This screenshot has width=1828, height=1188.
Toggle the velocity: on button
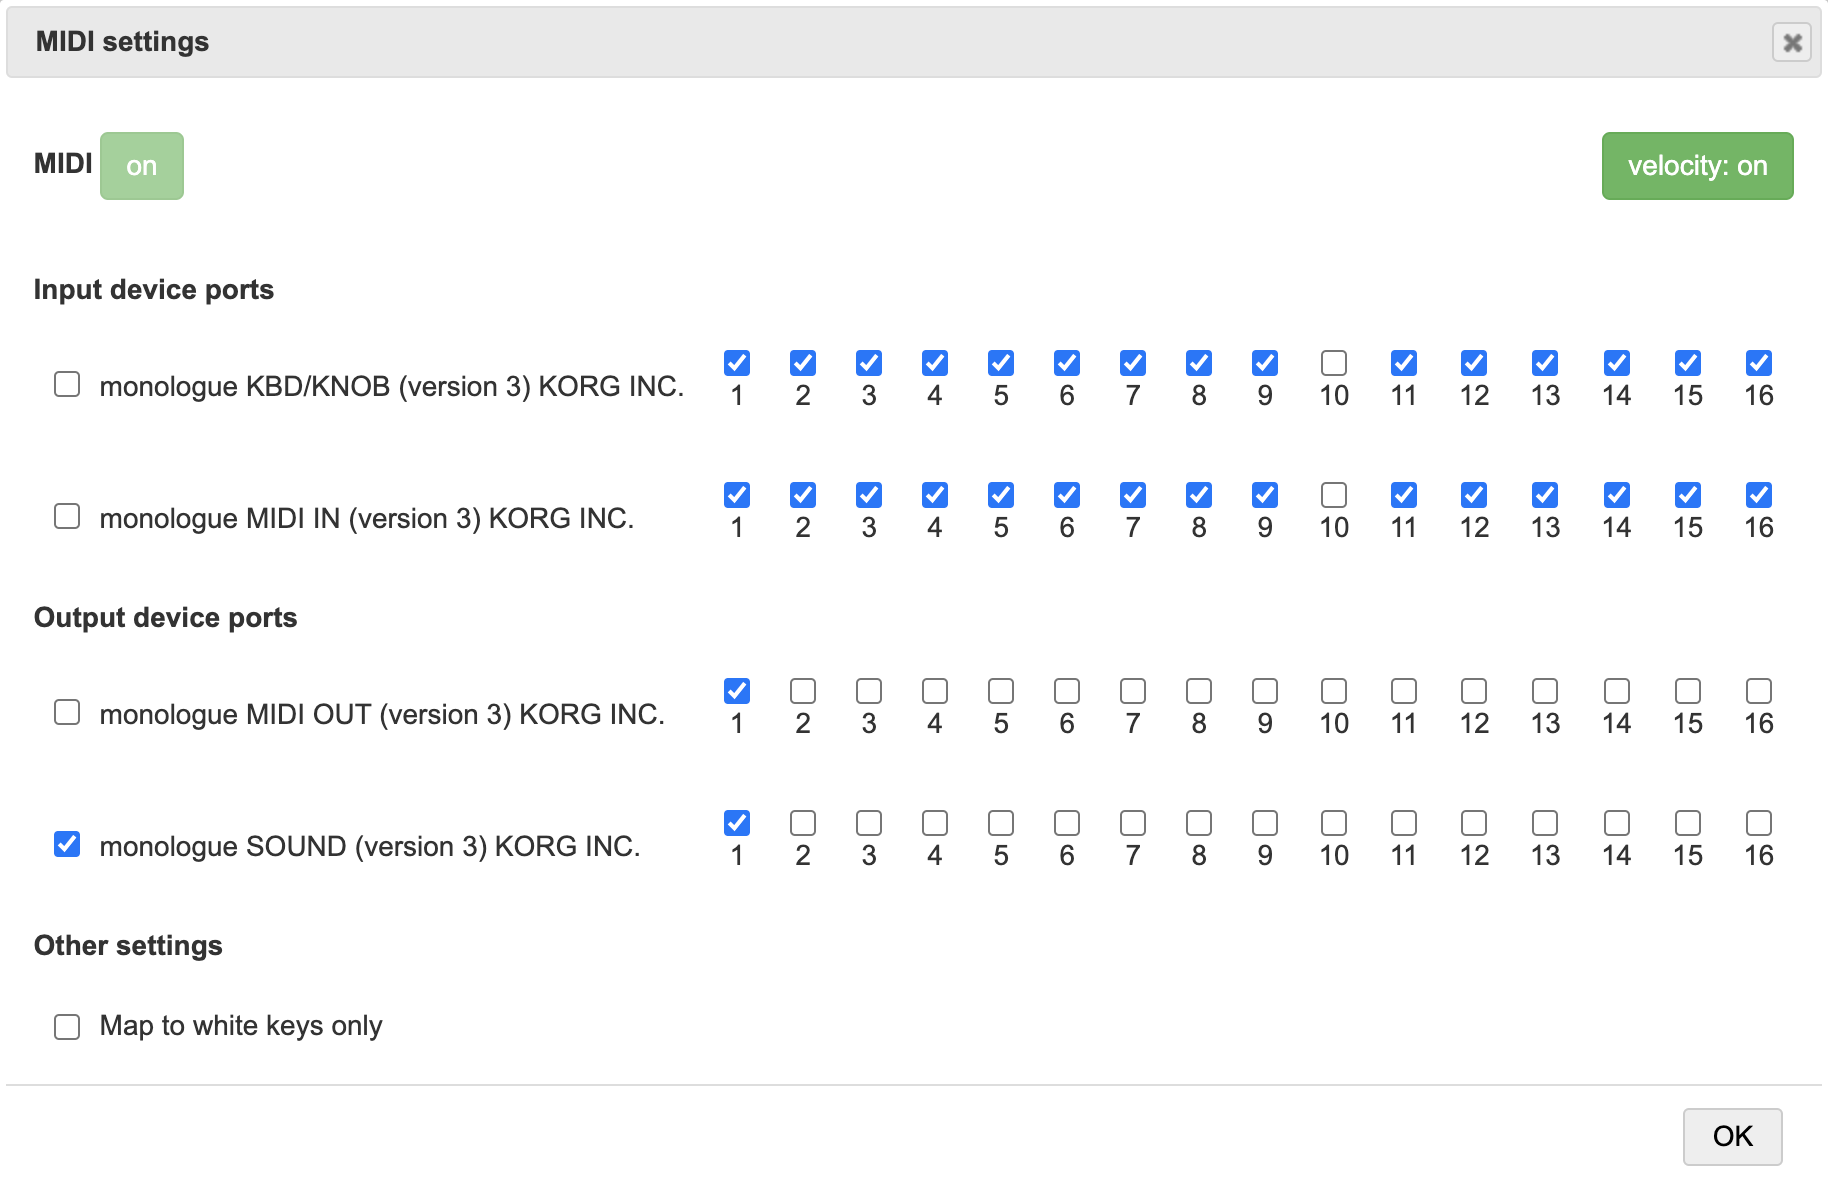pyautogui.click(x=1697, y=166)
